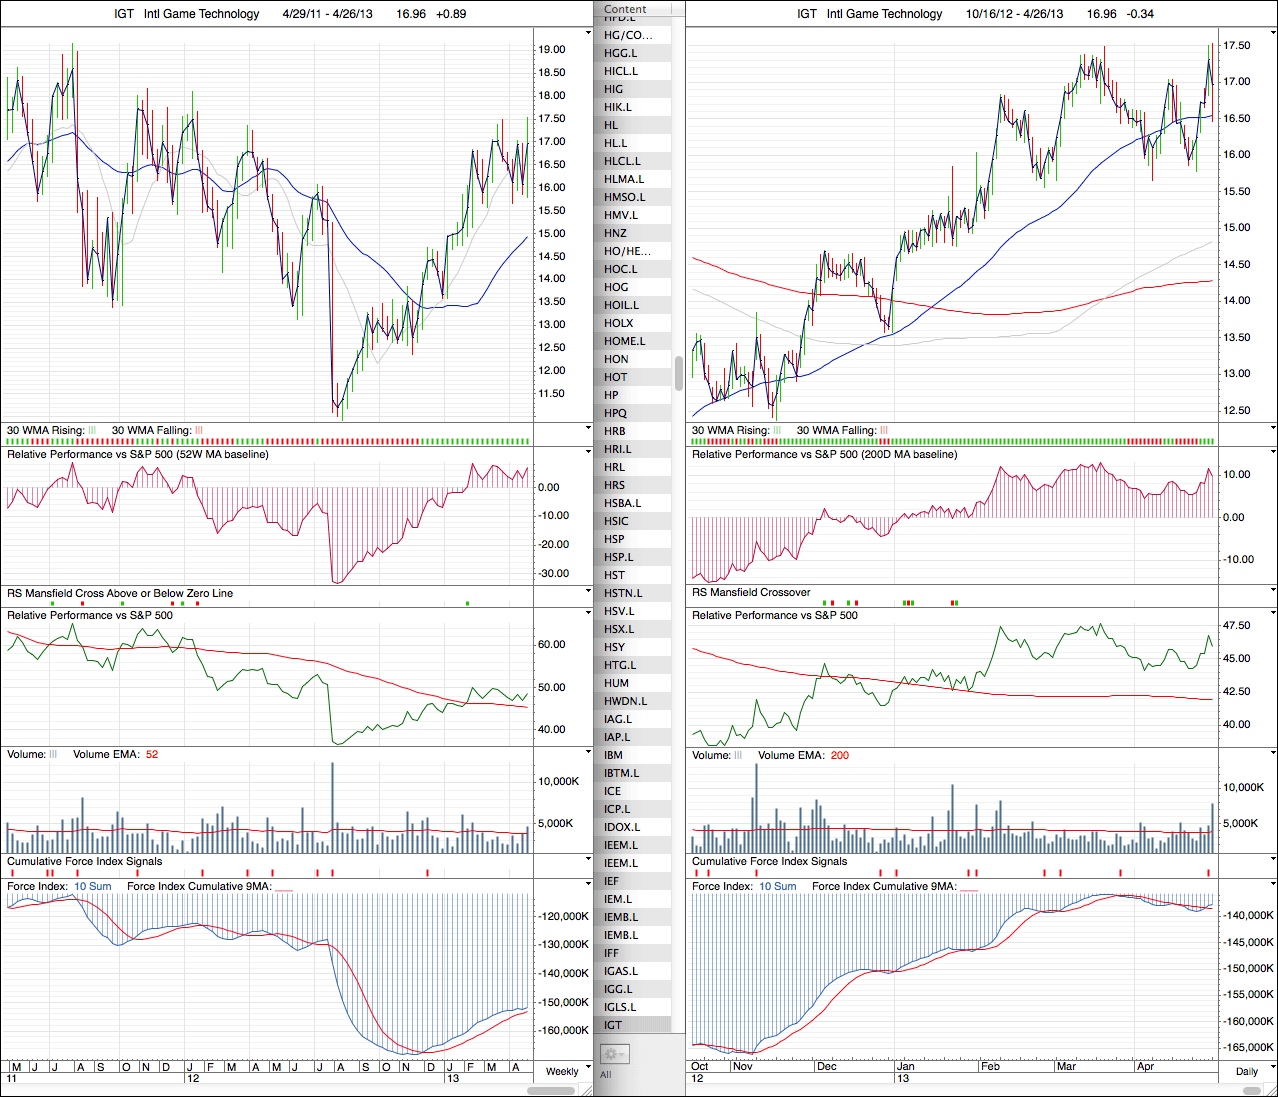This screenshot has width=1278, height=1097.
Task: Click the weekly chart horizontal scrollbar thumb
Action: [x=550, y=1090]
